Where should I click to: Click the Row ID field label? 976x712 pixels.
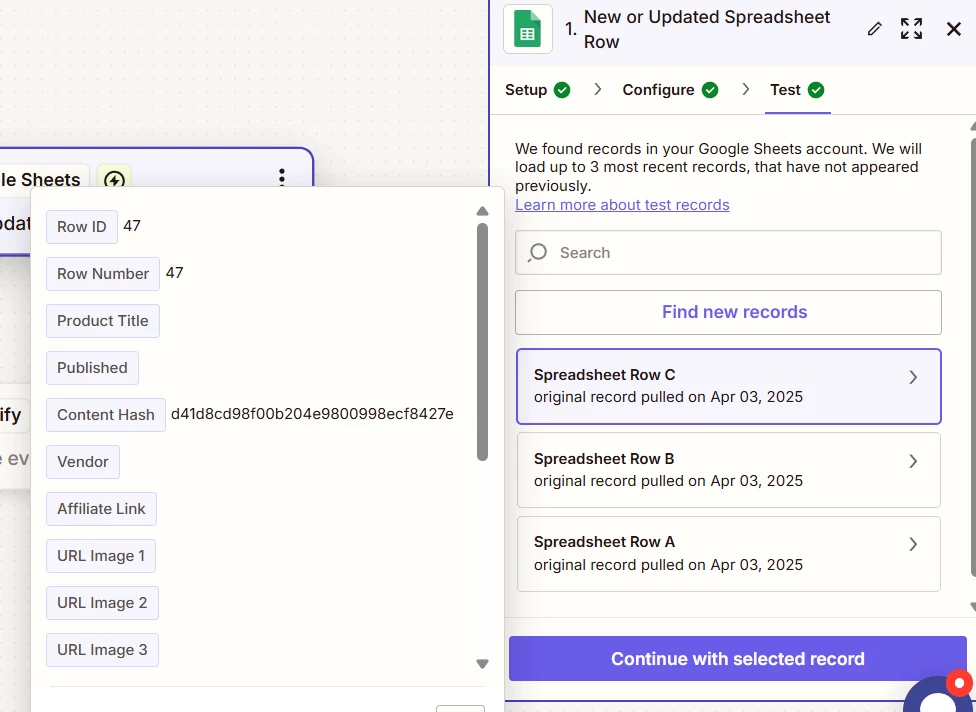(82, 227)
